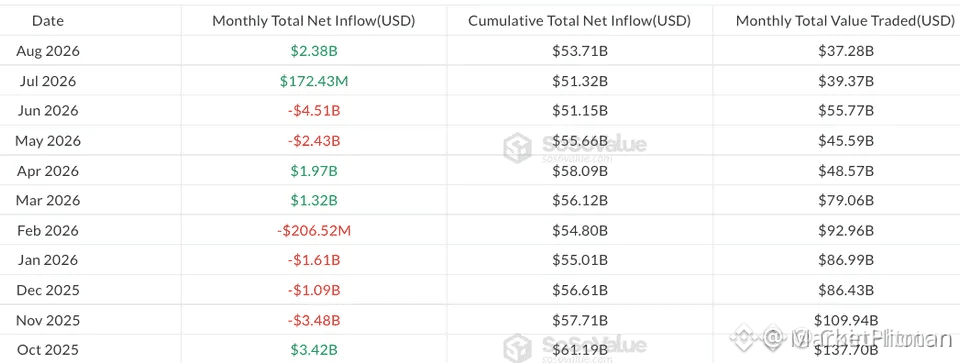Select the -$3.48B Nov 2025 inflow

pos(314,320)
